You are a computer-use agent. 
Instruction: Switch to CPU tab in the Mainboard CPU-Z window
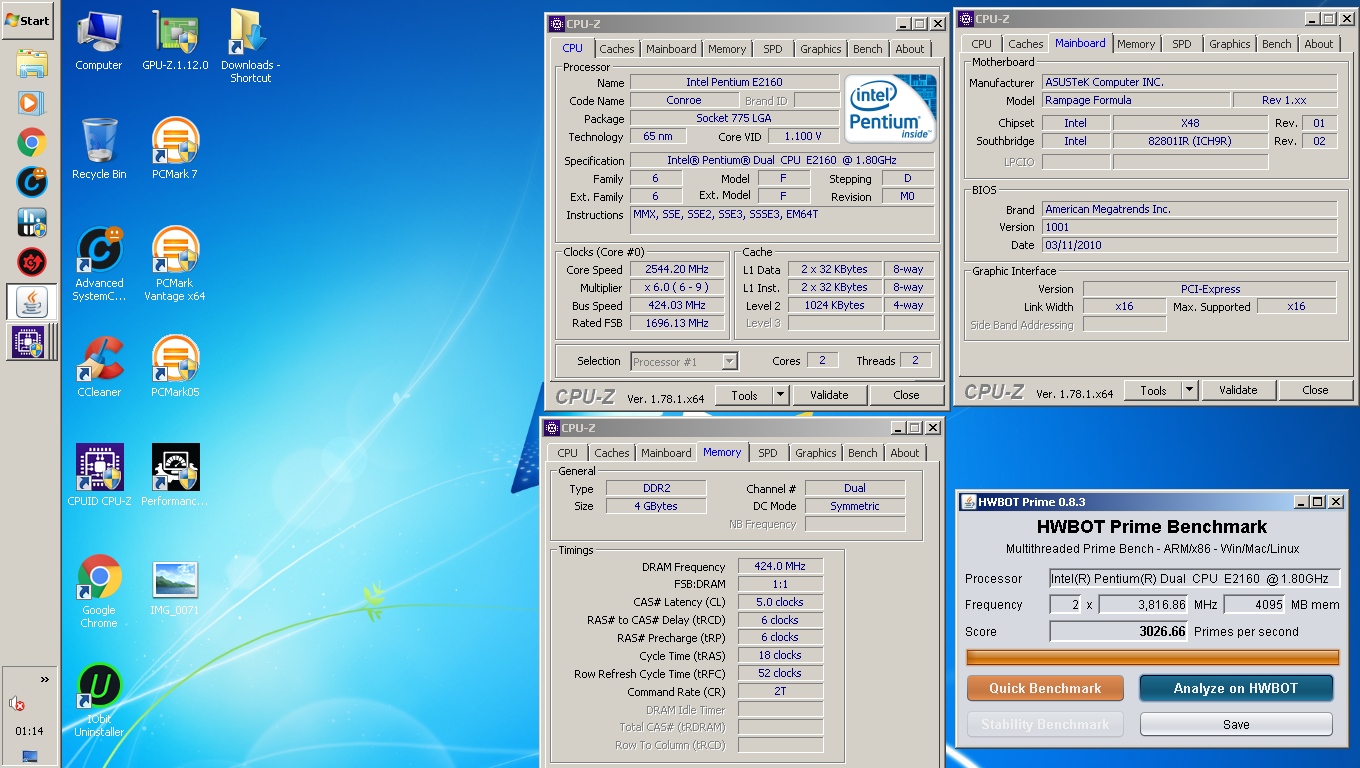pos(982,44)
